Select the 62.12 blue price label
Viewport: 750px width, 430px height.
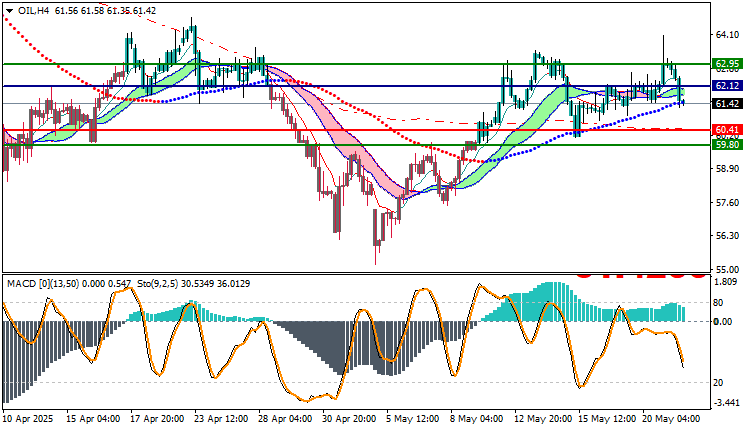pos(728,86)
